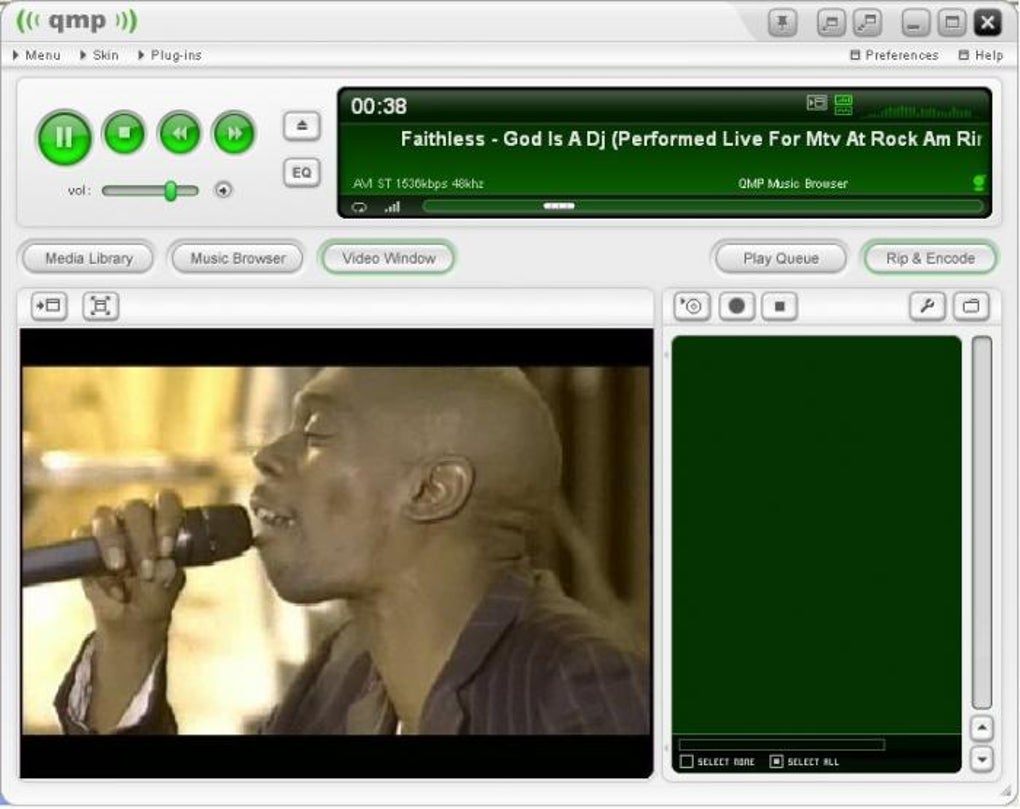The width and height of the screenshot is (1020, 809).
Task: Open the EQ equalizer
Action: click(x=302, y=172)
